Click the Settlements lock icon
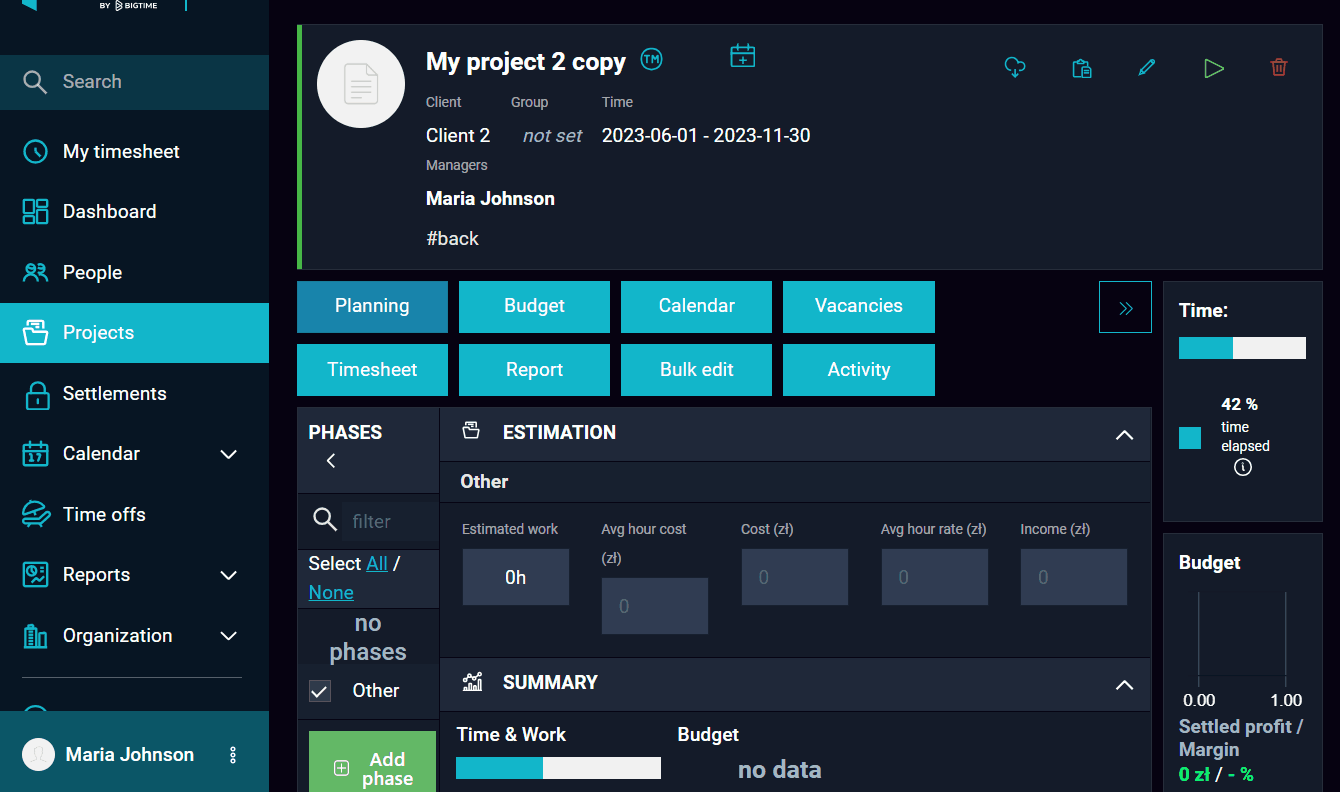The width and height of the screenshot is (1340, 792). [x=37, y=394]
